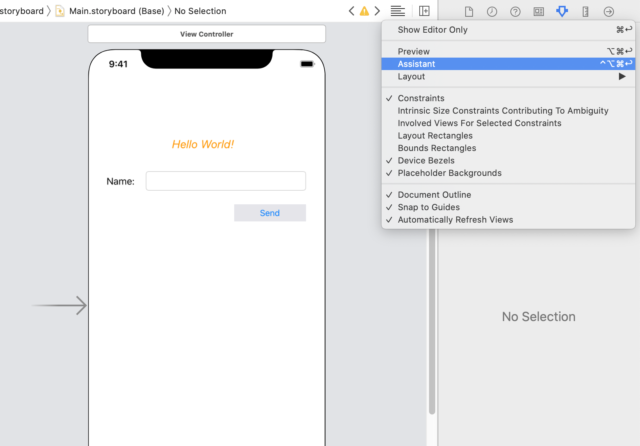The height and width of the screenshot is (446, 640).
Task: Select the View Controller title bar
Action: [x=207, y=34]
